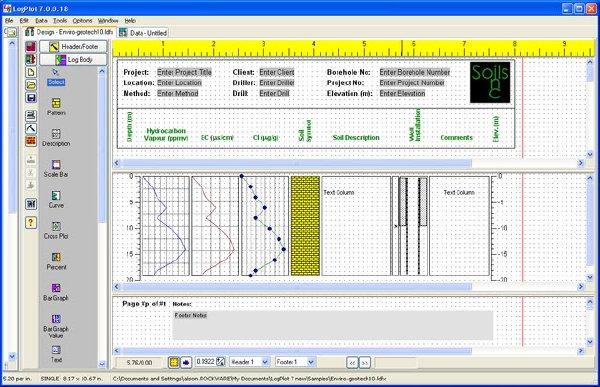Open the Footer 1 dropdown
Viewport: 600px width, 387px height.
pyautogui.click(x=311, y=362)
